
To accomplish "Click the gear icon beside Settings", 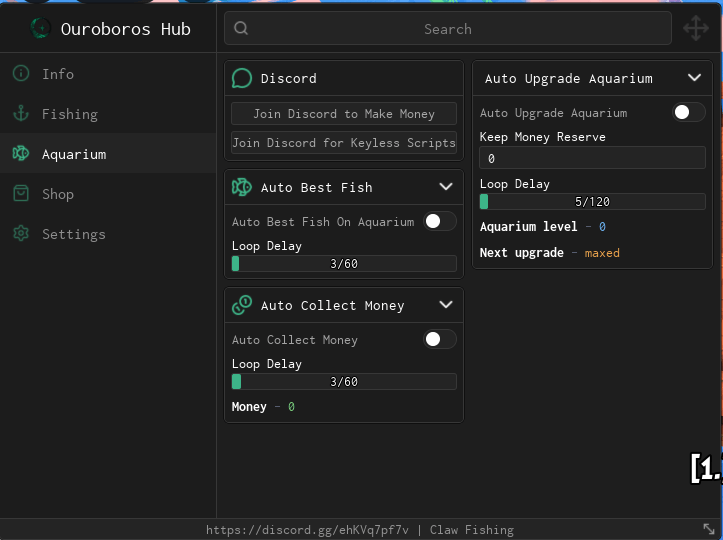I will point(21,234).
